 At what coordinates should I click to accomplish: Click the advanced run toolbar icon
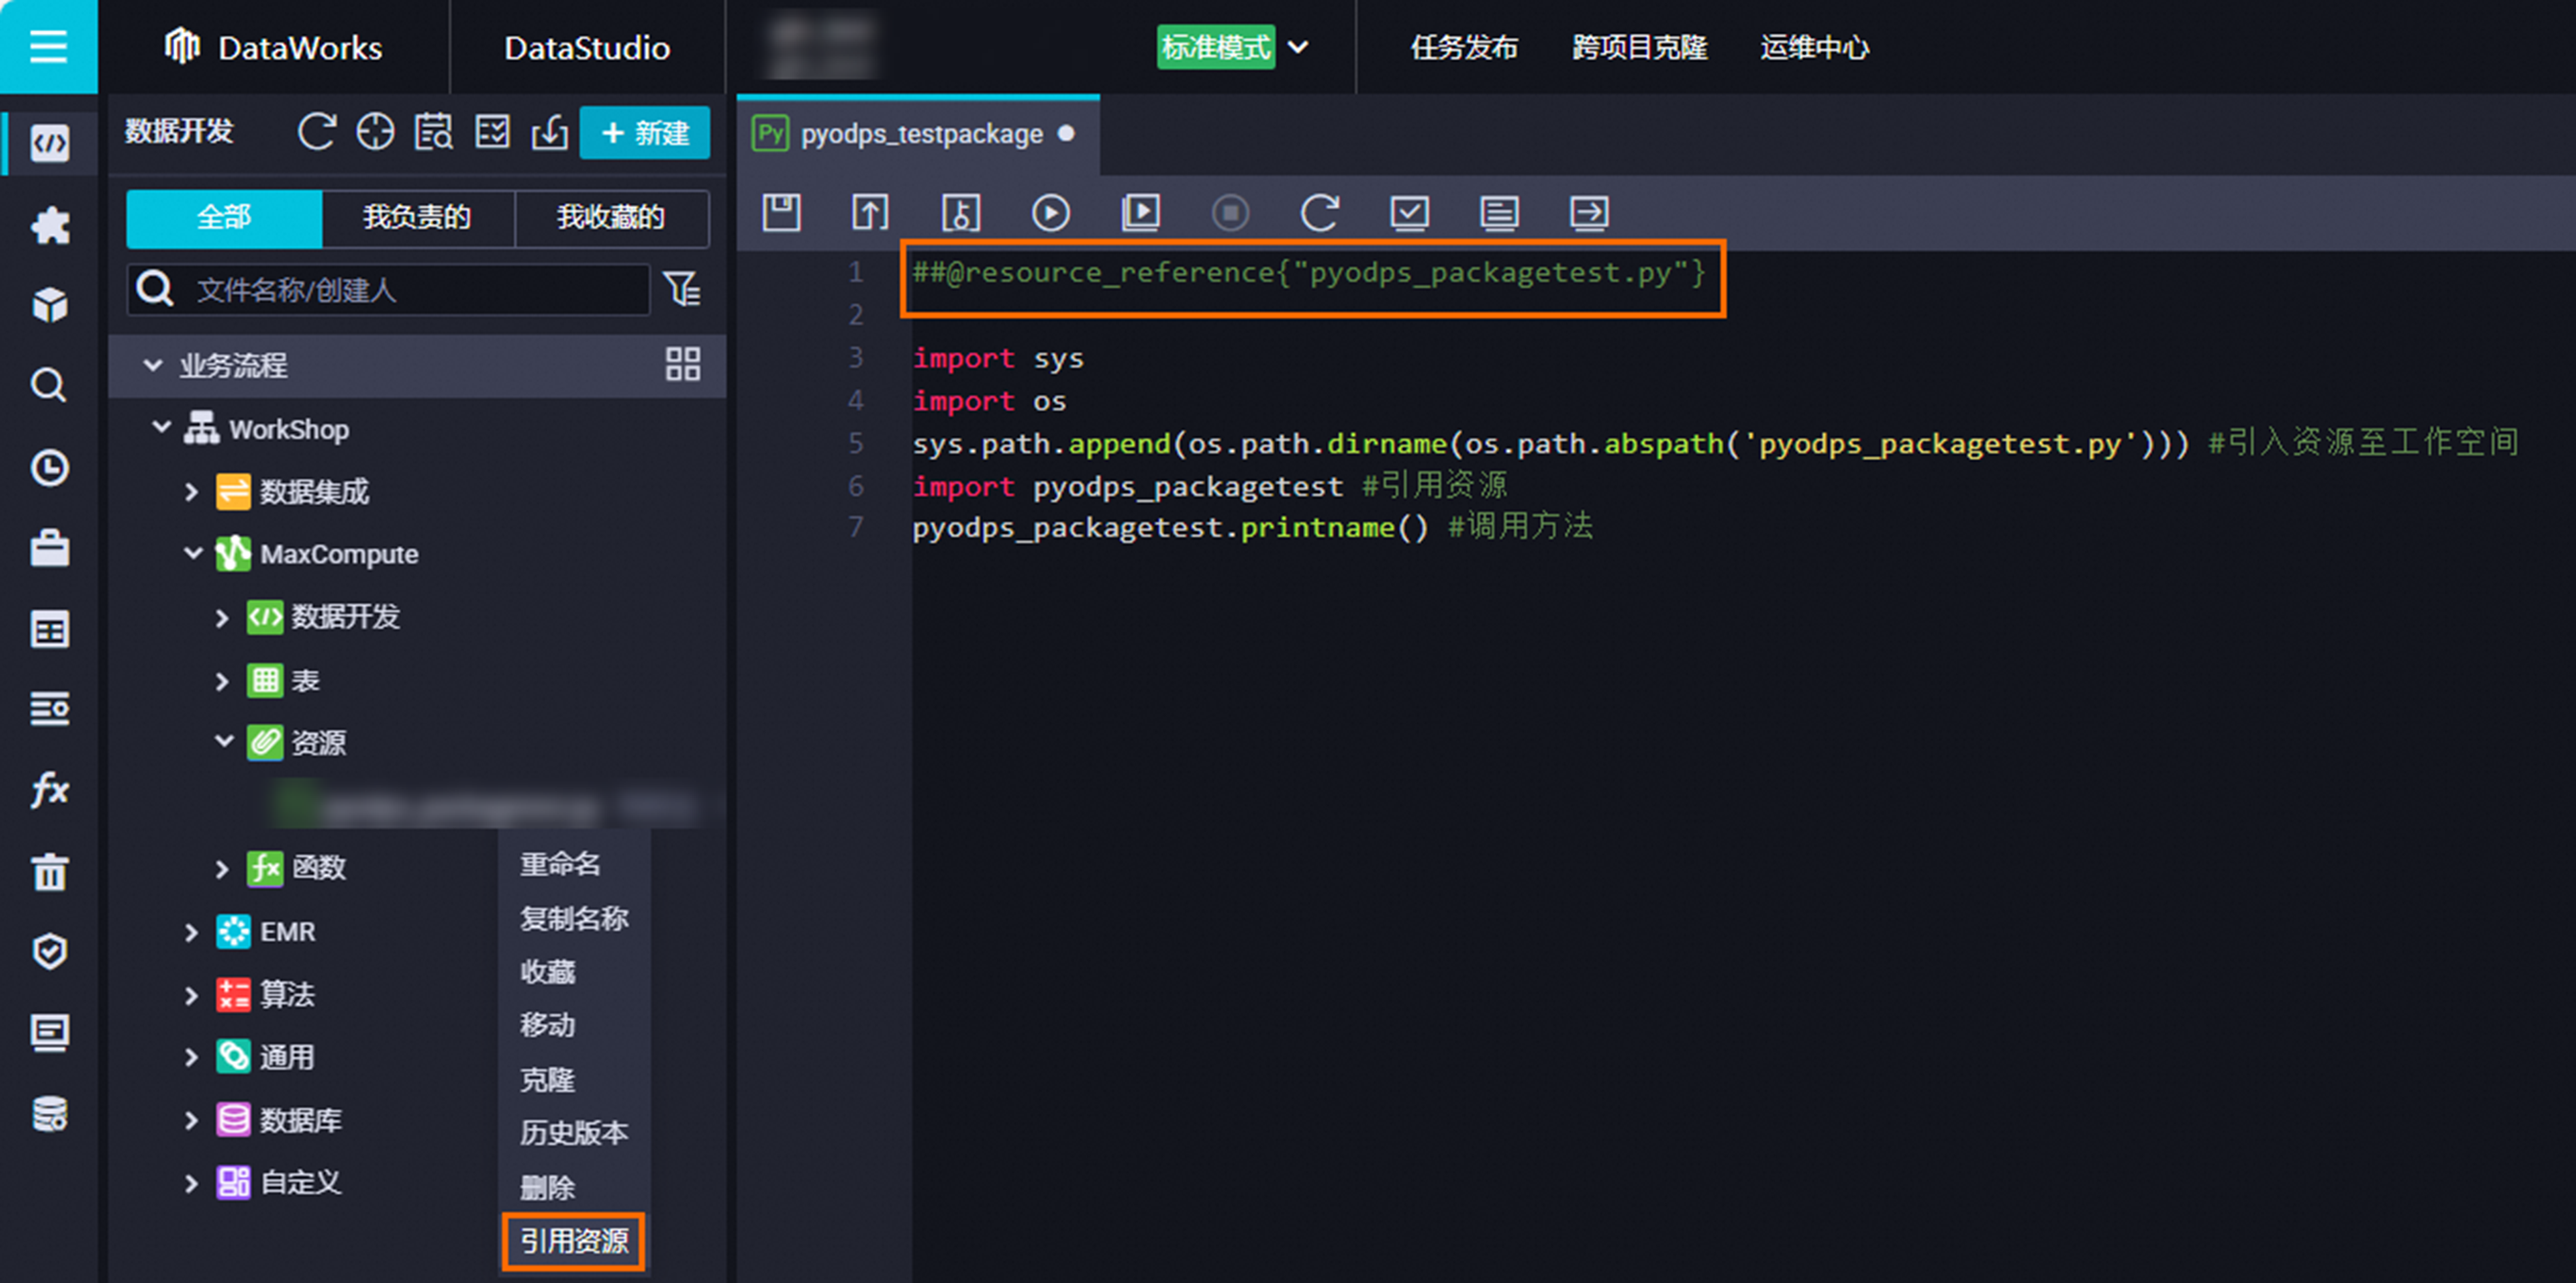(1140, 213)
